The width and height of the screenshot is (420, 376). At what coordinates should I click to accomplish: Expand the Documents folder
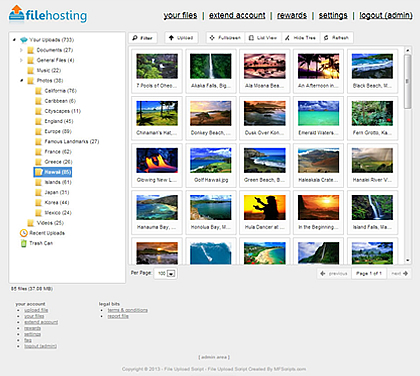pos(21,50)
